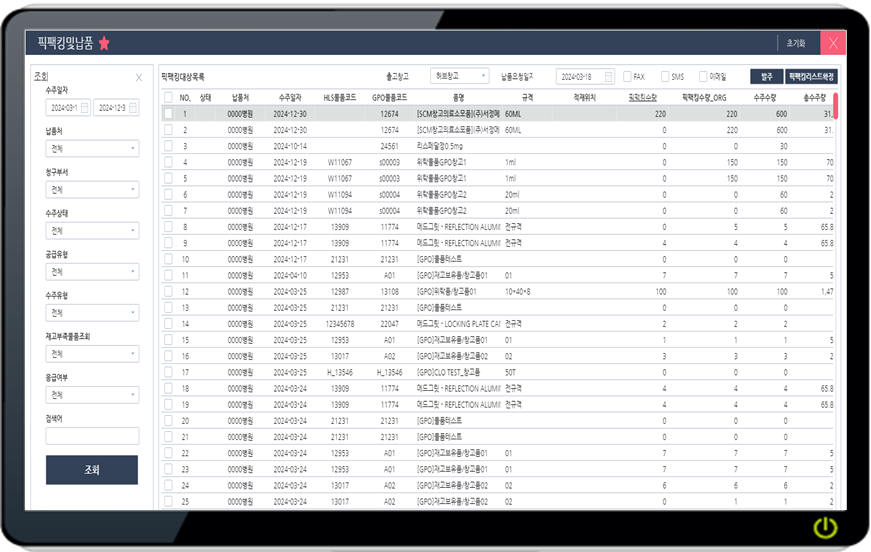Tick the 이메일 checkbox

point(703,77)
